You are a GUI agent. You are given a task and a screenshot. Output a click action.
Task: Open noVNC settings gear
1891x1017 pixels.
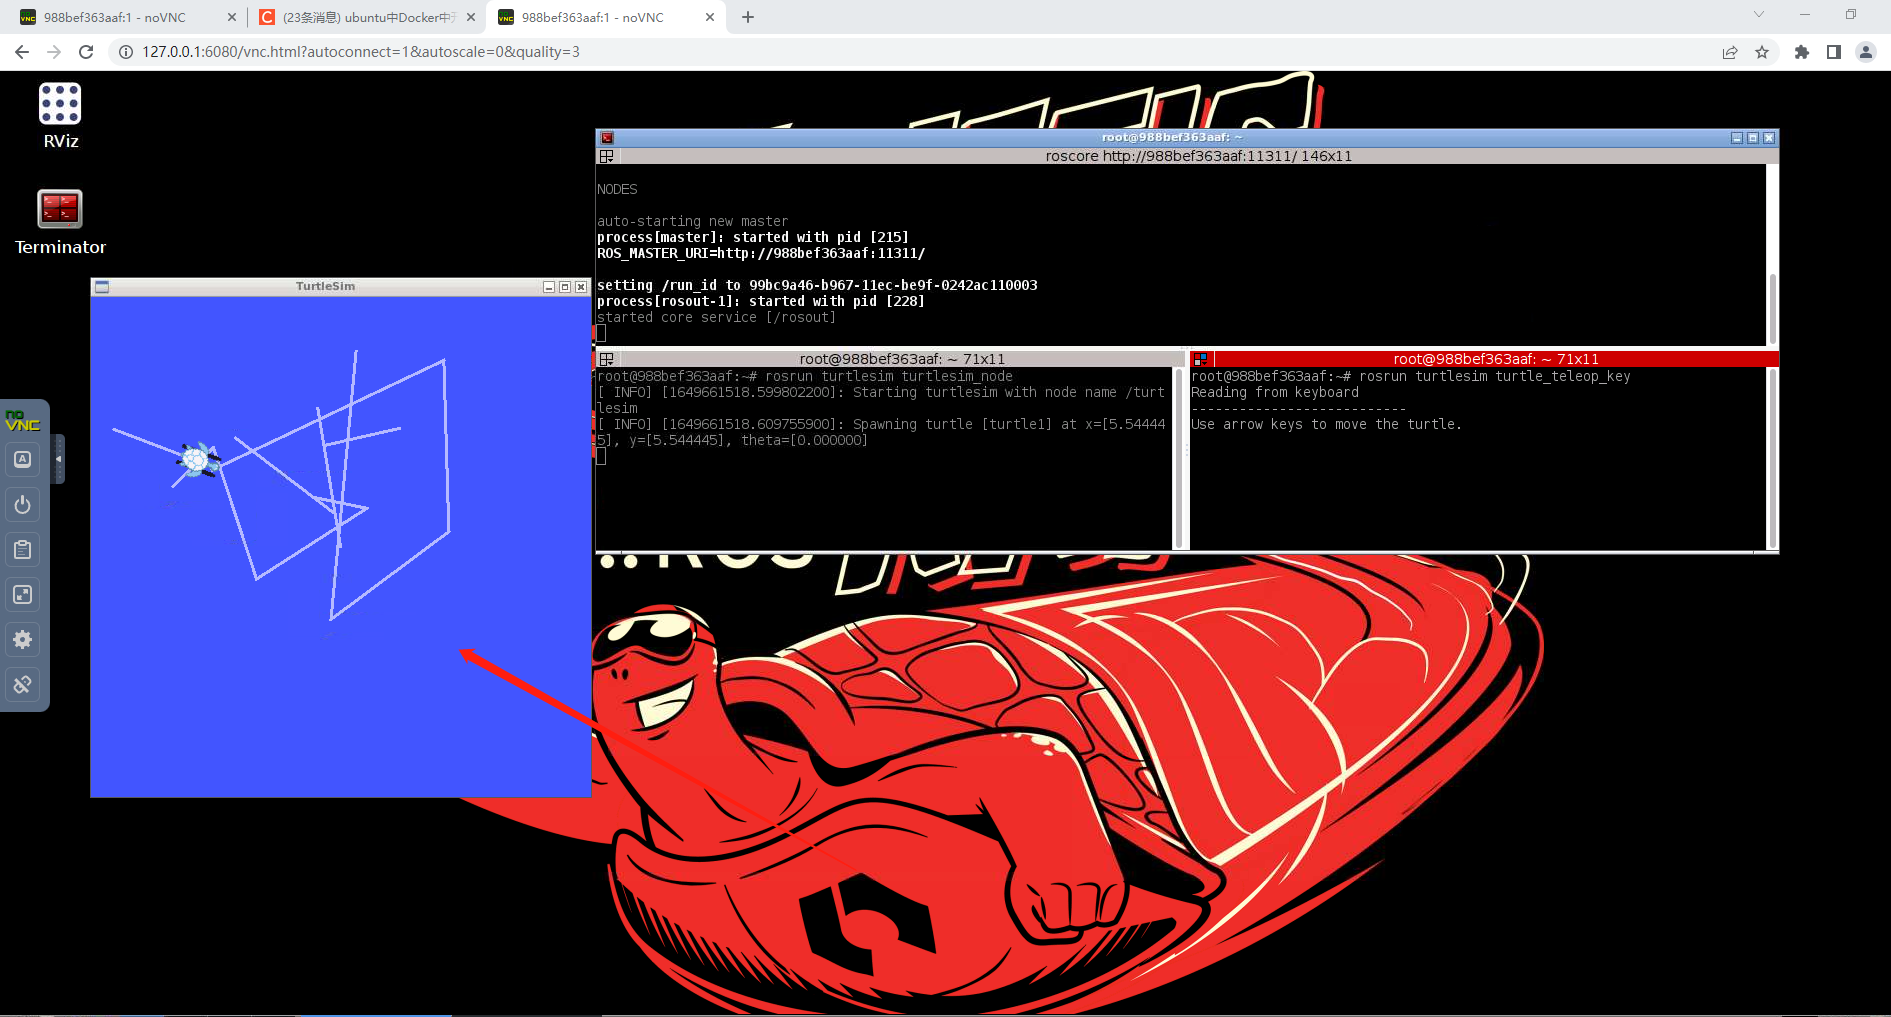(22, 640)
